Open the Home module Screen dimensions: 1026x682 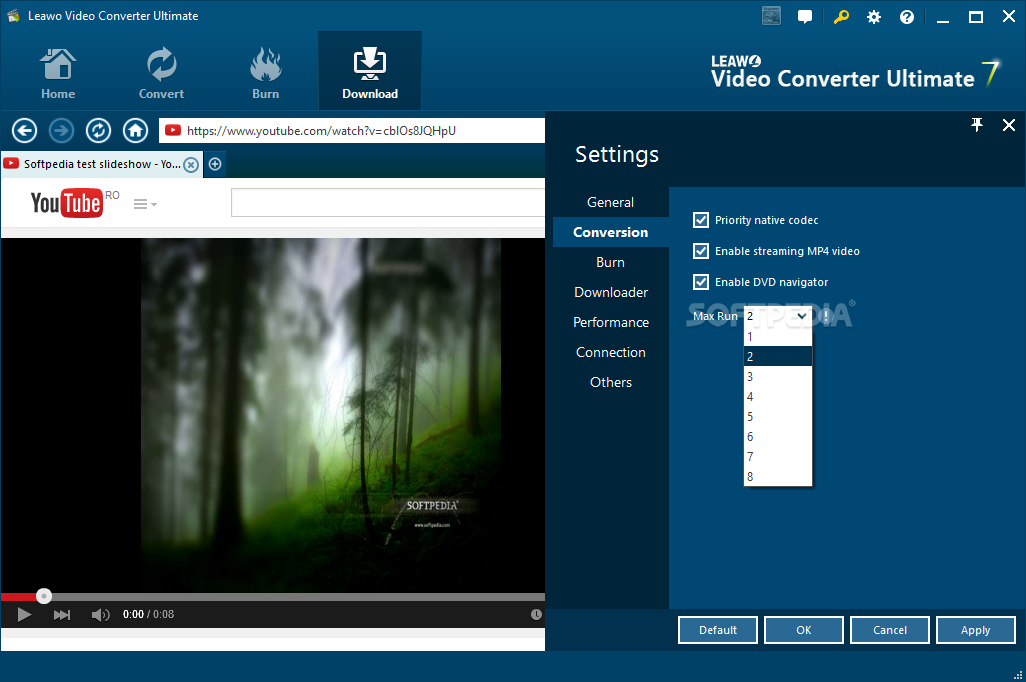[x=58, y=73]
